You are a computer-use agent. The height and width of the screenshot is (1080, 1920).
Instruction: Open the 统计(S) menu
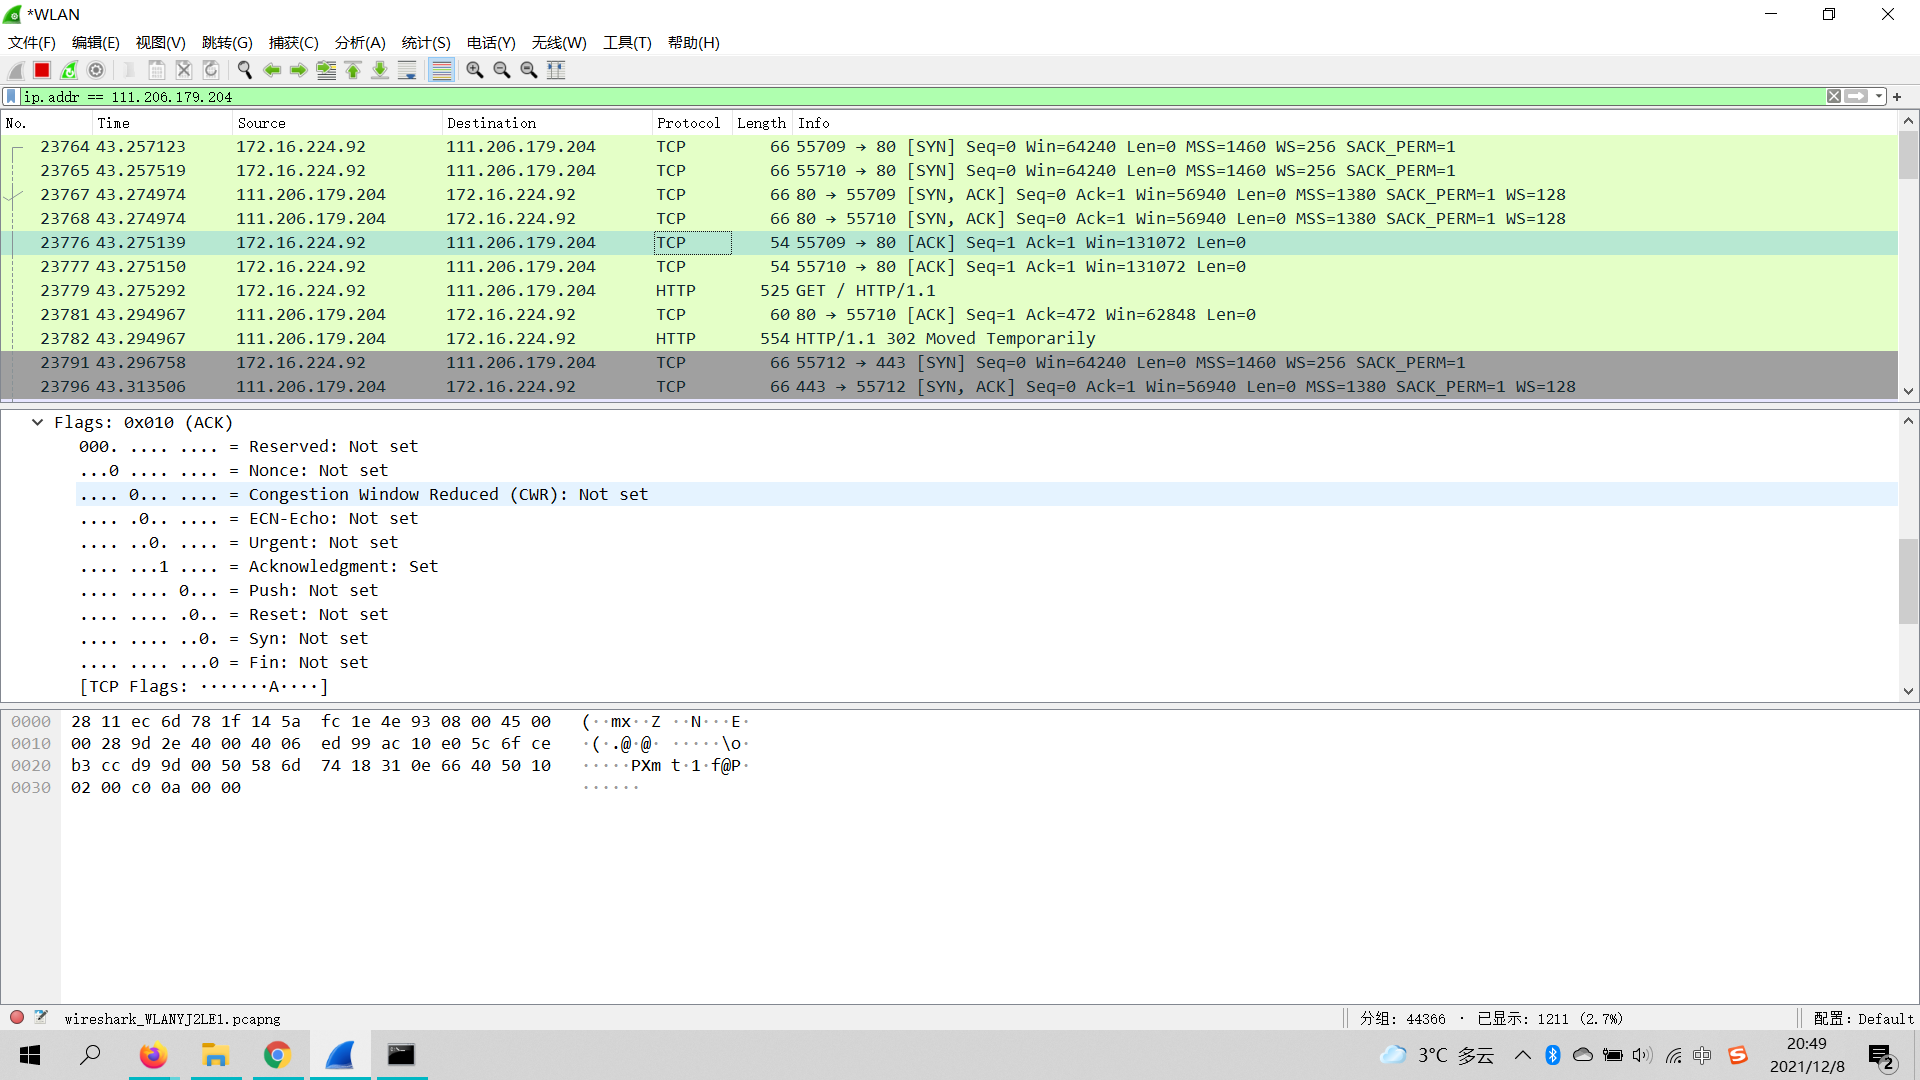click(425, 43)
